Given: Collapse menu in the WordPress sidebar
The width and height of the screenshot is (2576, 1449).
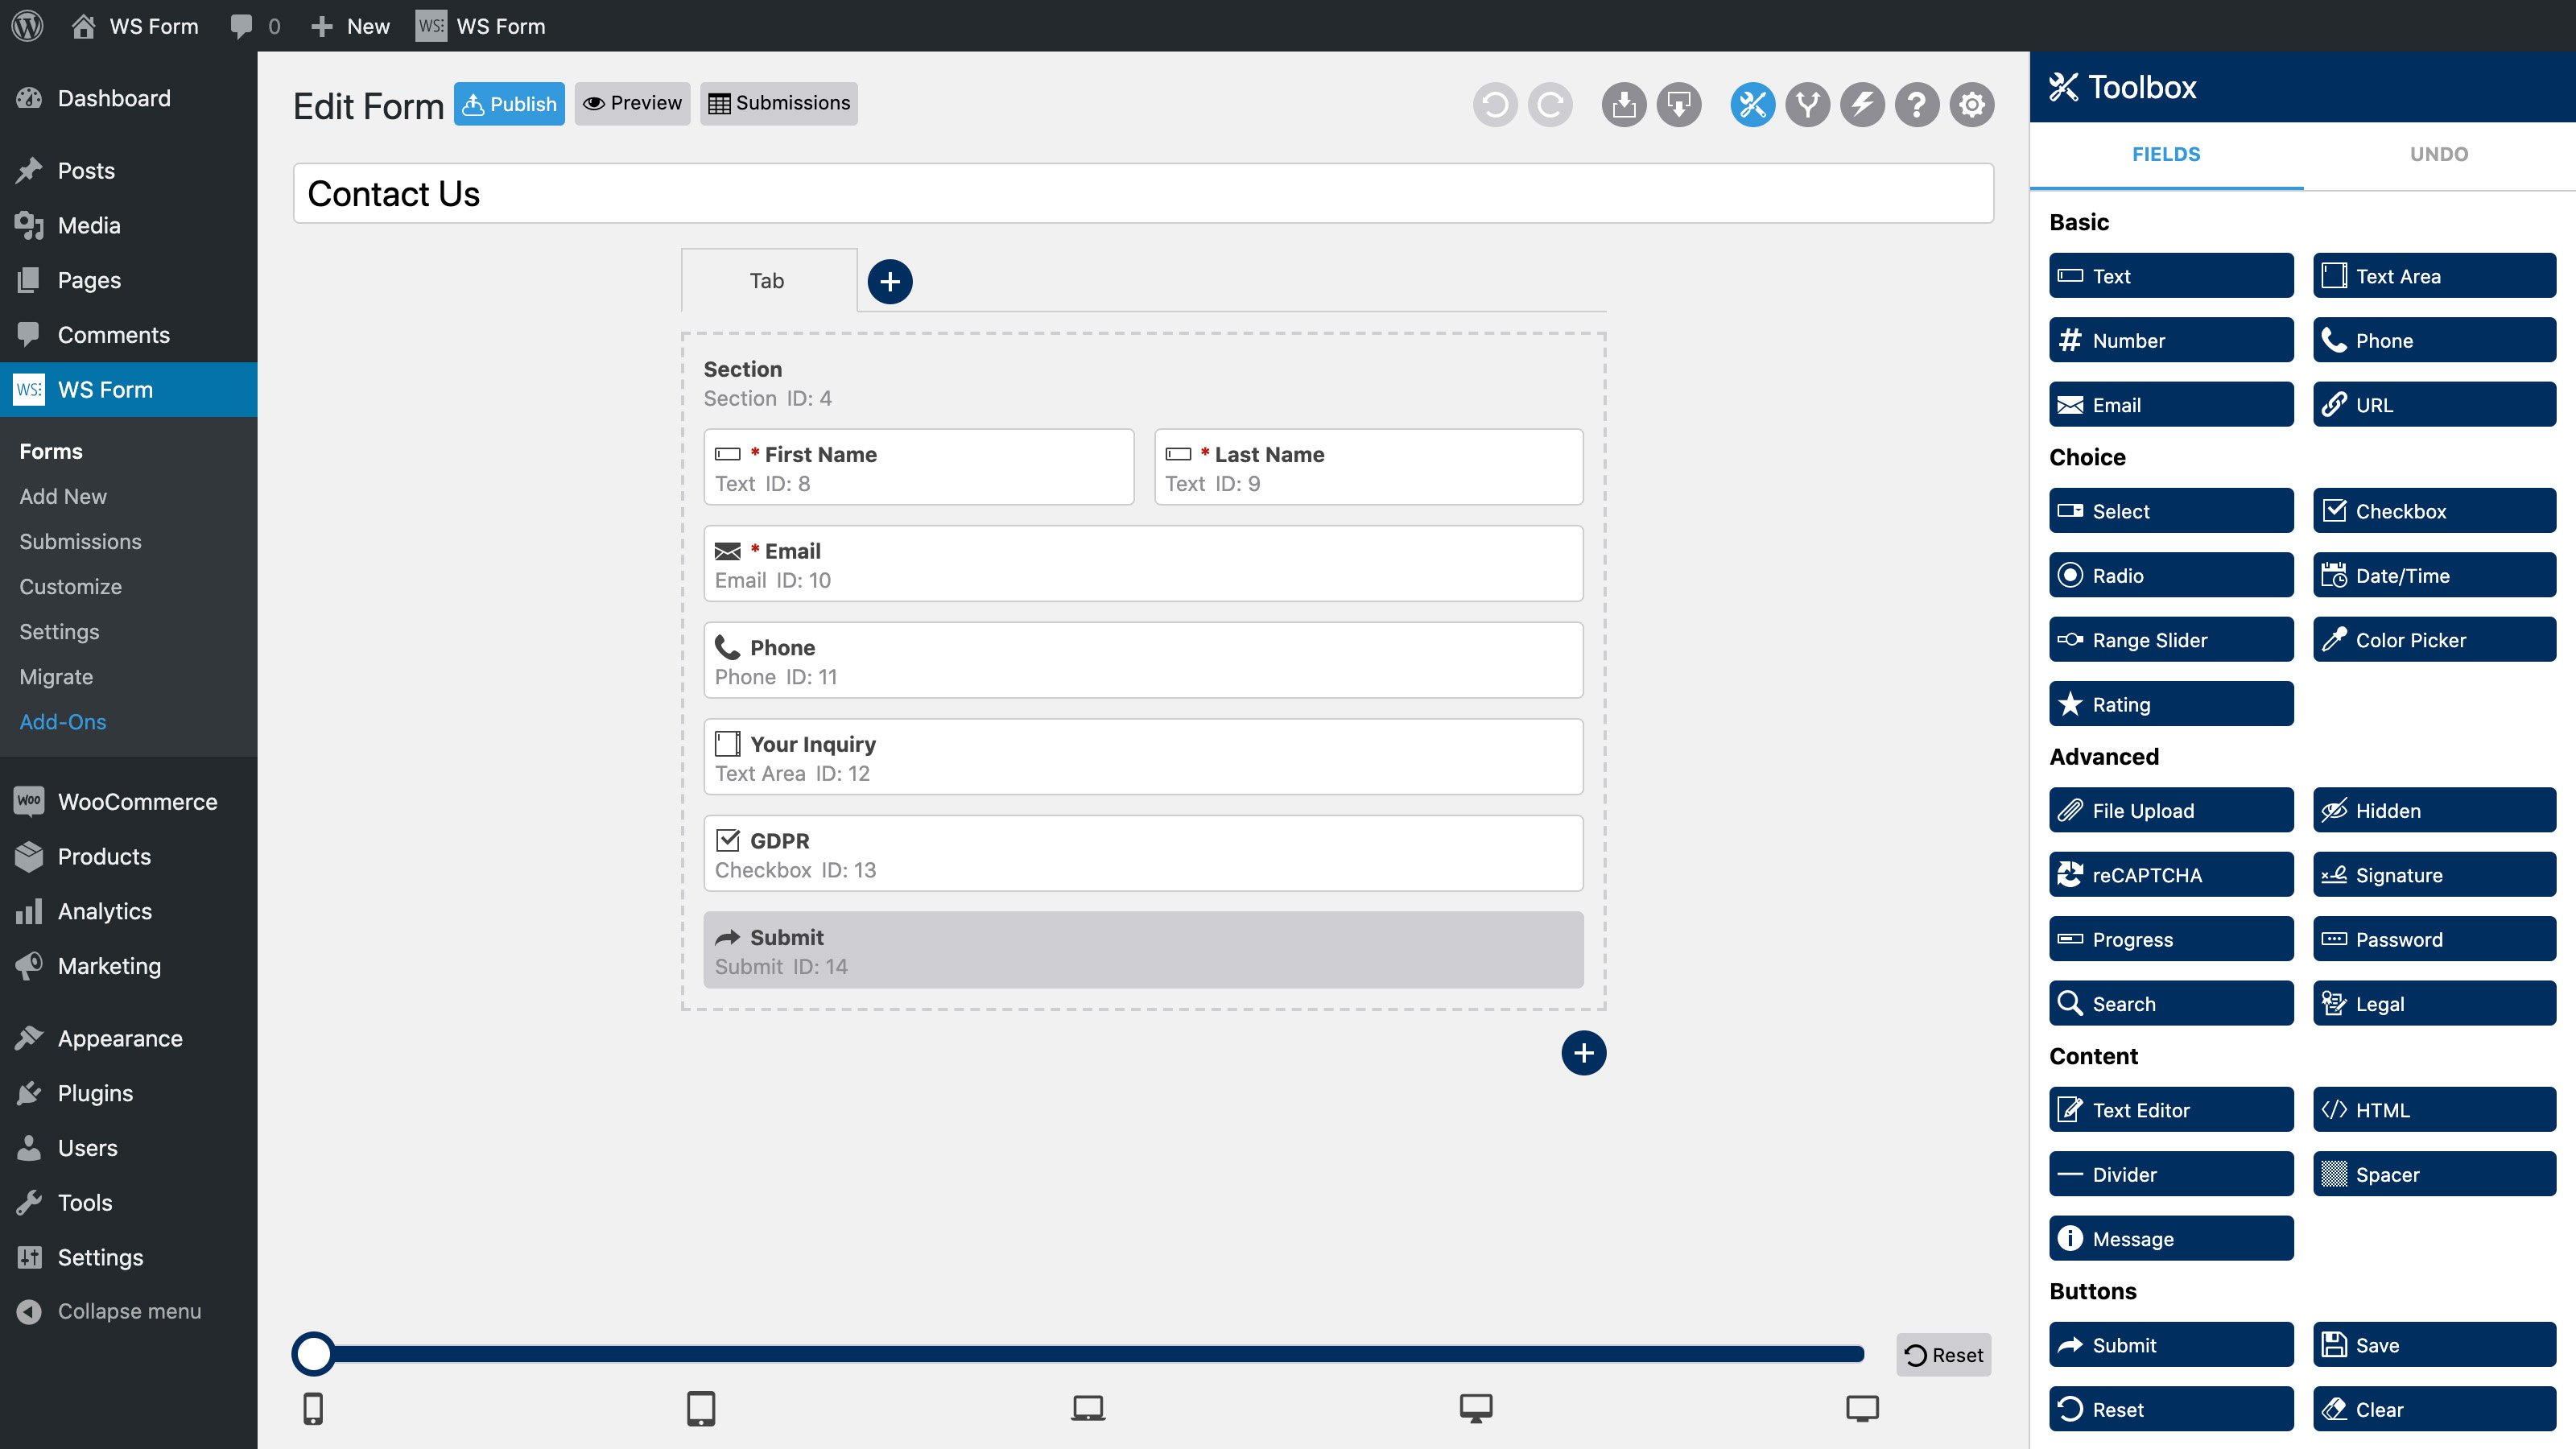Looking at the screenshot, I should 129,1311.
